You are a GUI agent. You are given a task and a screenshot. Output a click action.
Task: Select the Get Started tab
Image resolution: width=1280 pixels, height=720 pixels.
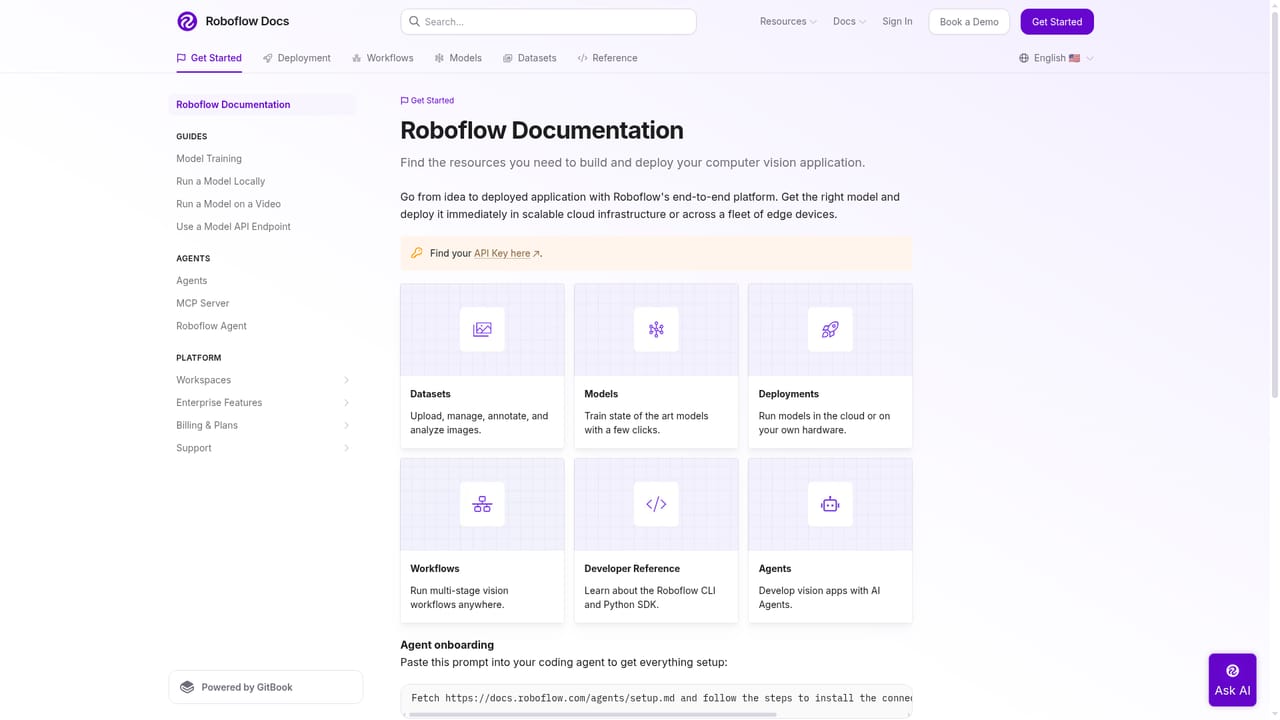(x=209, y=58)
